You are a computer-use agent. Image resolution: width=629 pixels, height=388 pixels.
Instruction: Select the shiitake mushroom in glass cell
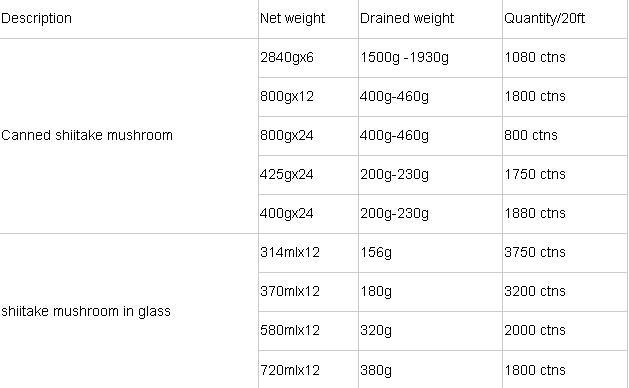[129, 311]
